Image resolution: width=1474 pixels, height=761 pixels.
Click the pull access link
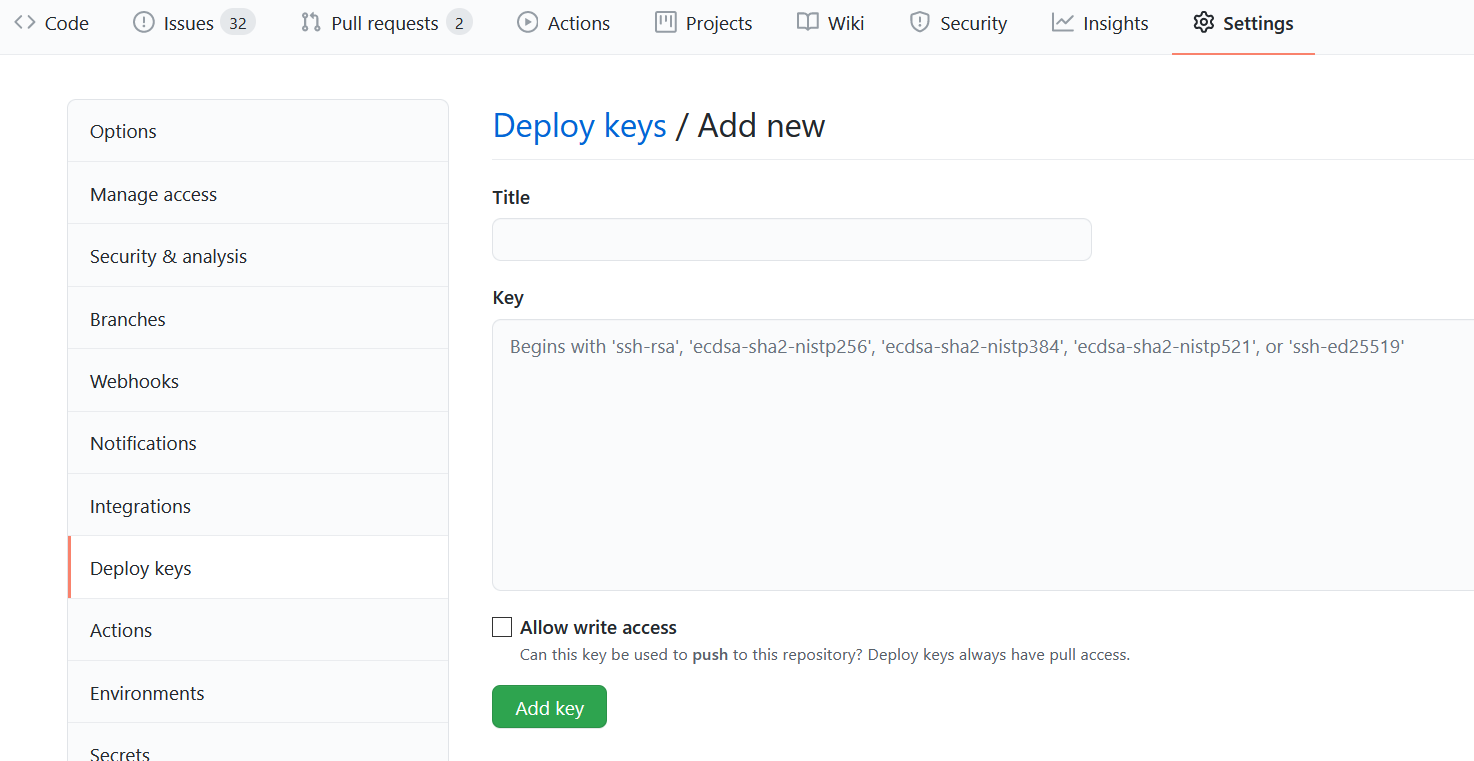point(1087,654)
